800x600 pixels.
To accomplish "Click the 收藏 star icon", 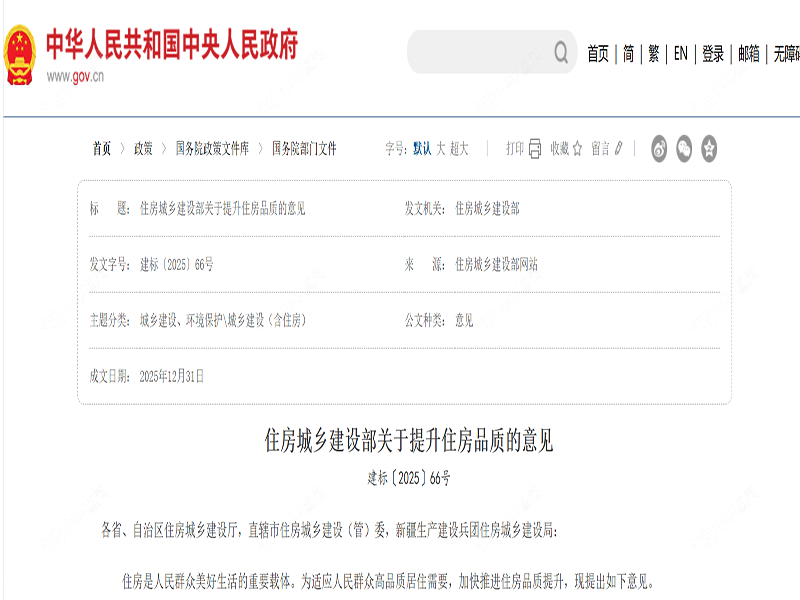I will point(577,148).
